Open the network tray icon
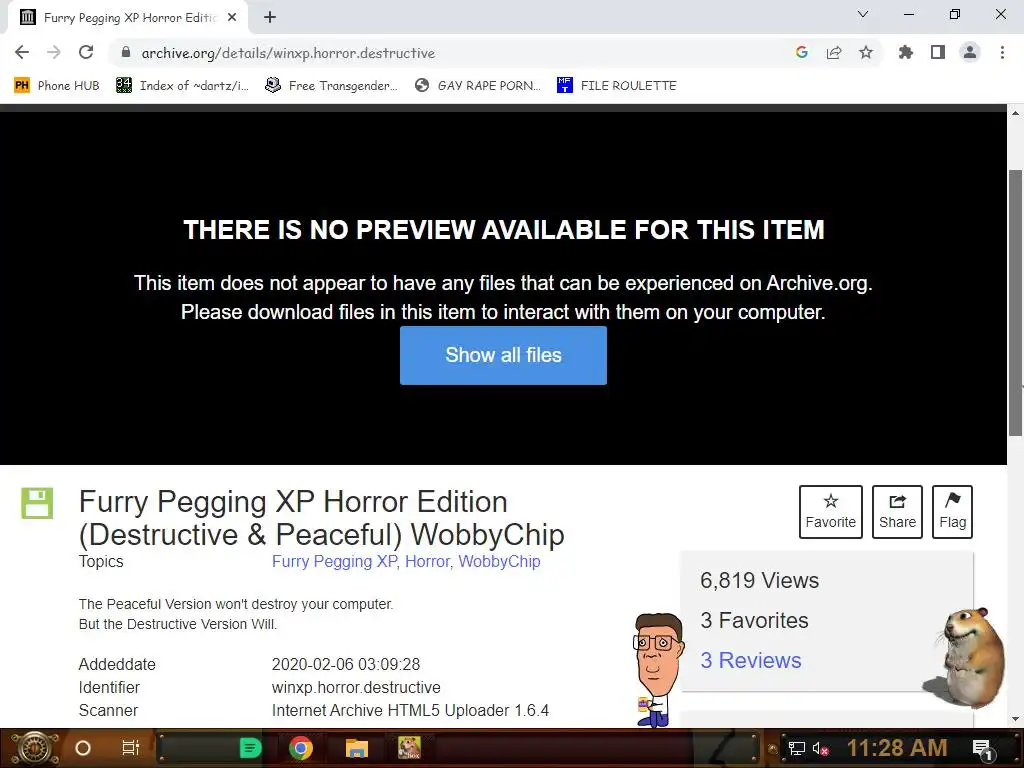This screenshot has width=1024, height=768. [x=797, y=748]
